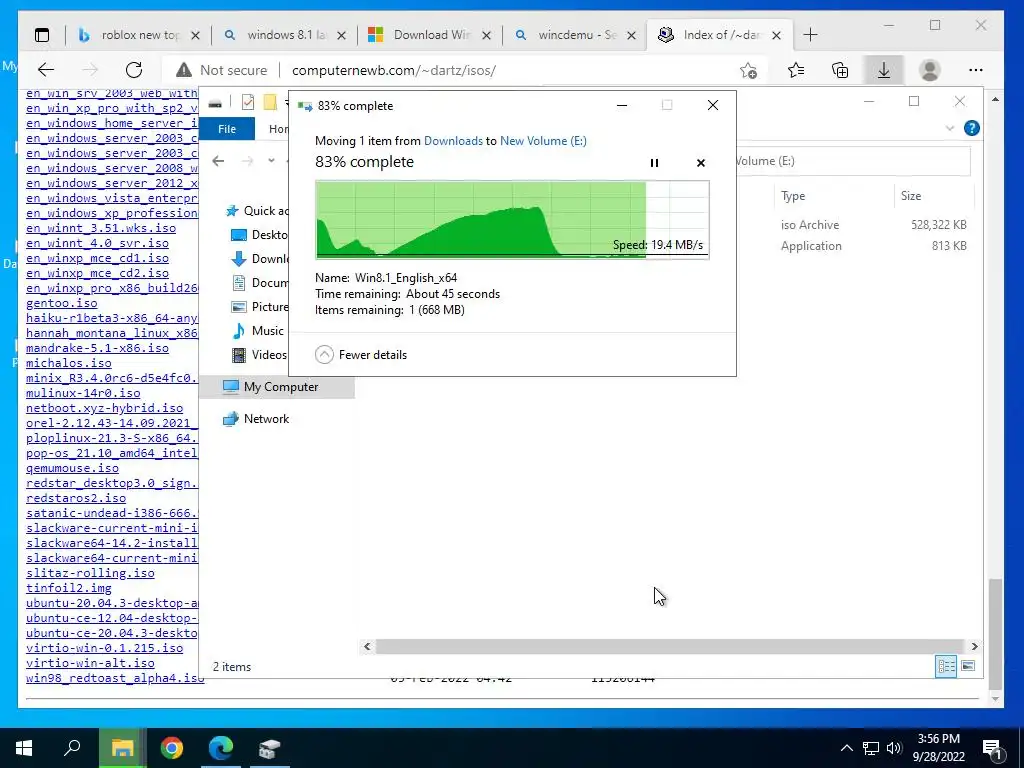Open Documents folder in navigation pane
Image resolution: width=1024 pixels, height=768 pixels.
259,283
